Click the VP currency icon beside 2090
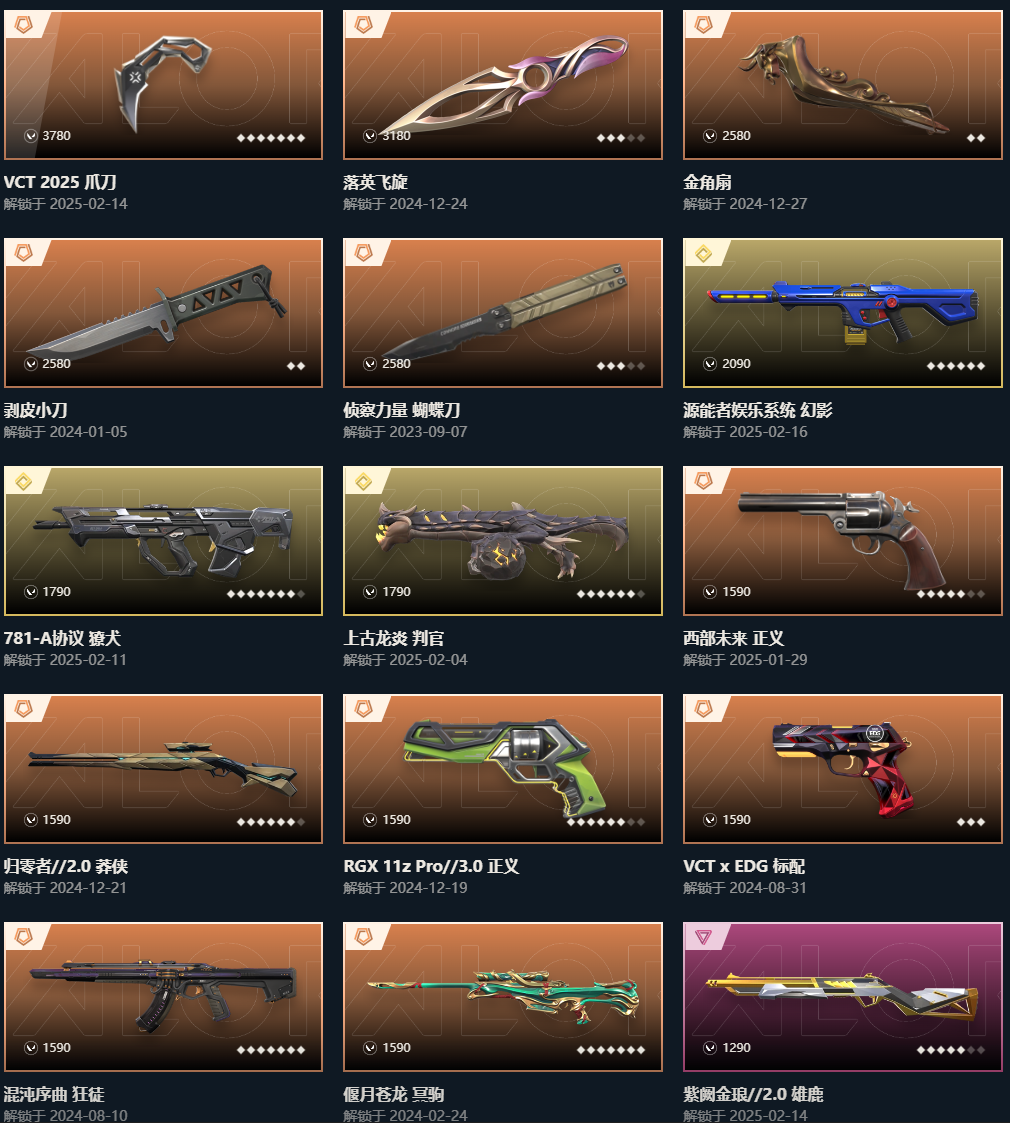The image size is (1010, 1123). click(710, 364)
